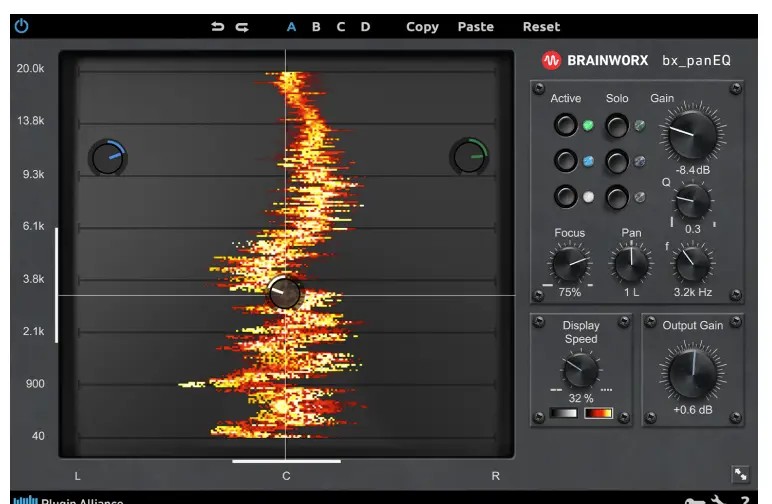Switch to settings slot C
The height and width of the screenshot is (504, 772).
341,27
